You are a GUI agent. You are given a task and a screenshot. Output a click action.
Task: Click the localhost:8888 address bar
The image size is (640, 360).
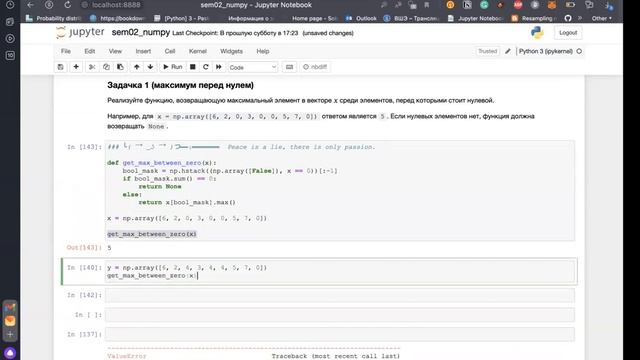116,5
